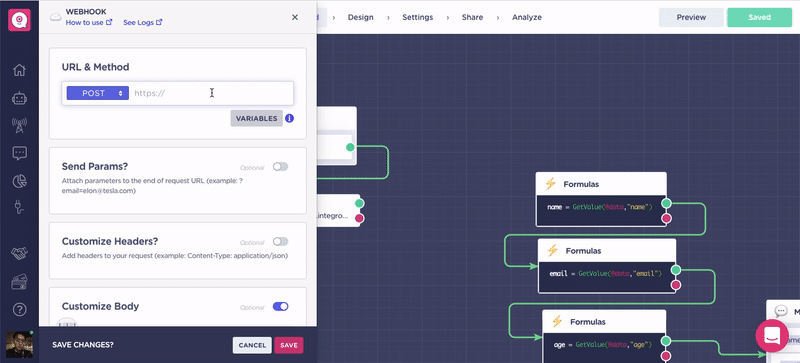The image size is (800, 363).
Task: Click the Landbot logo icon
Action: (19, 20)
